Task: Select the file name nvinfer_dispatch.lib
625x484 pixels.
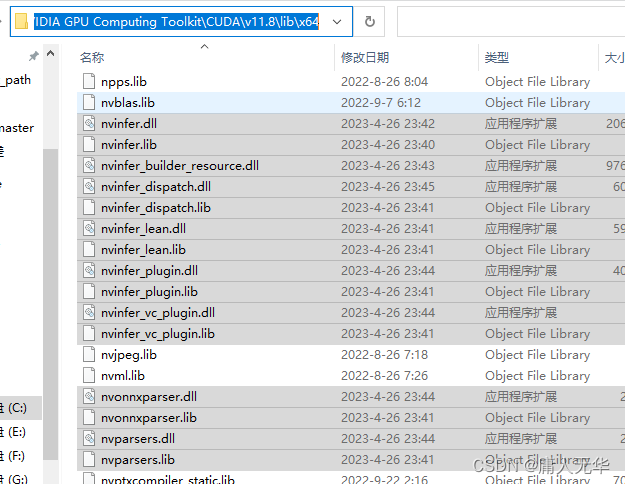Action: coord(156,208)
